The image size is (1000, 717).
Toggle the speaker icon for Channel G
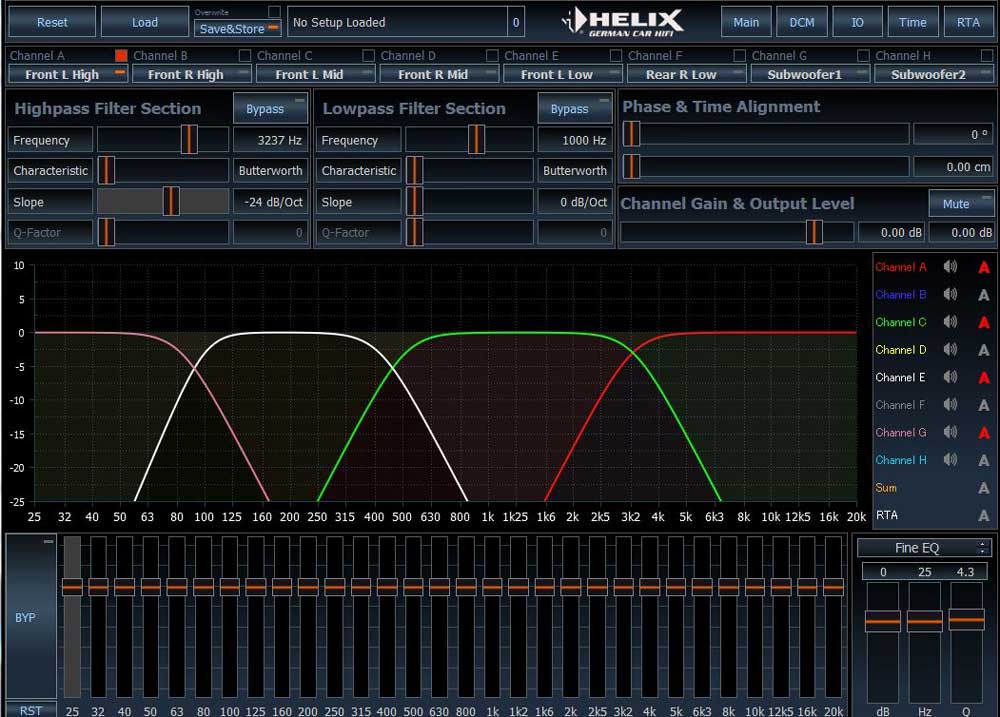950,432
